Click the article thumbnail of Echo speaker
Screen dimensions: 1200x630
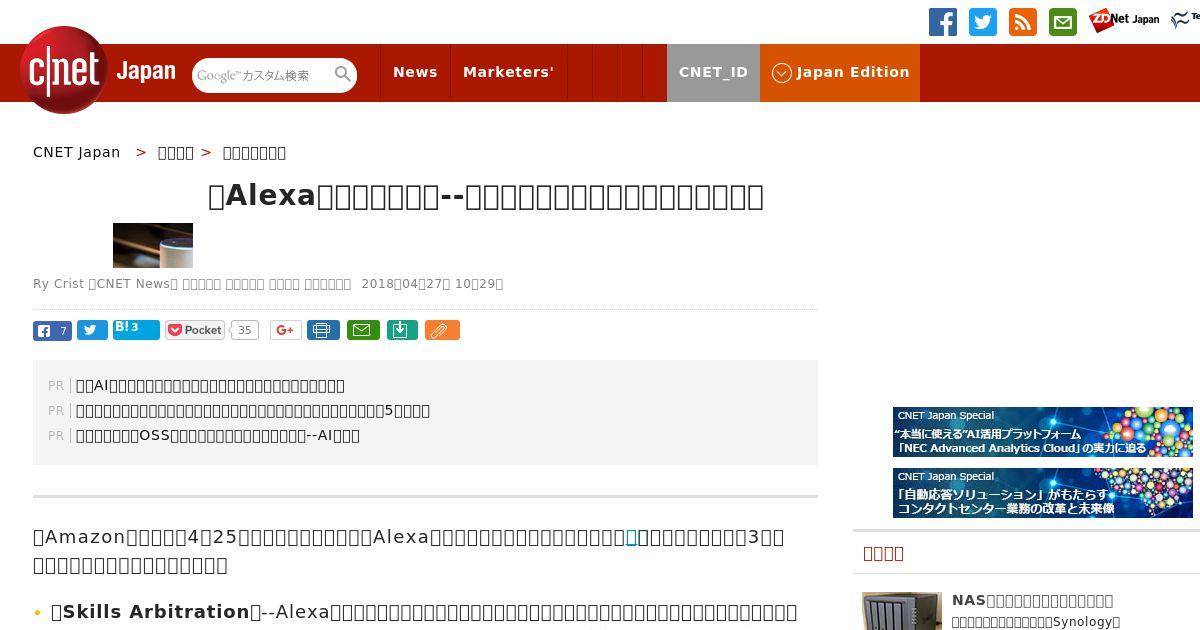coord(153,245)
